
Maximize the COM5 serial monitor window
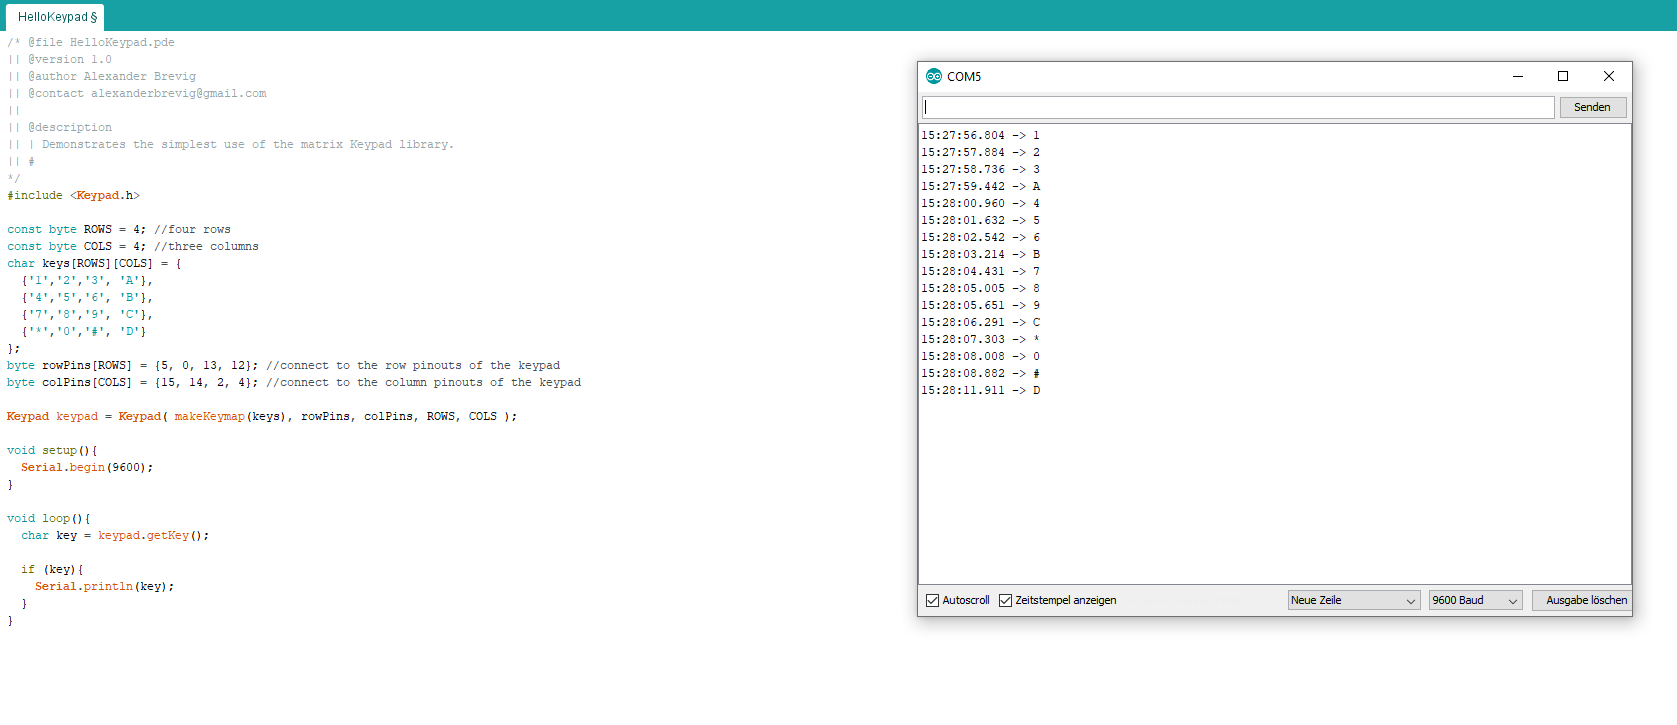point(1563,76)
